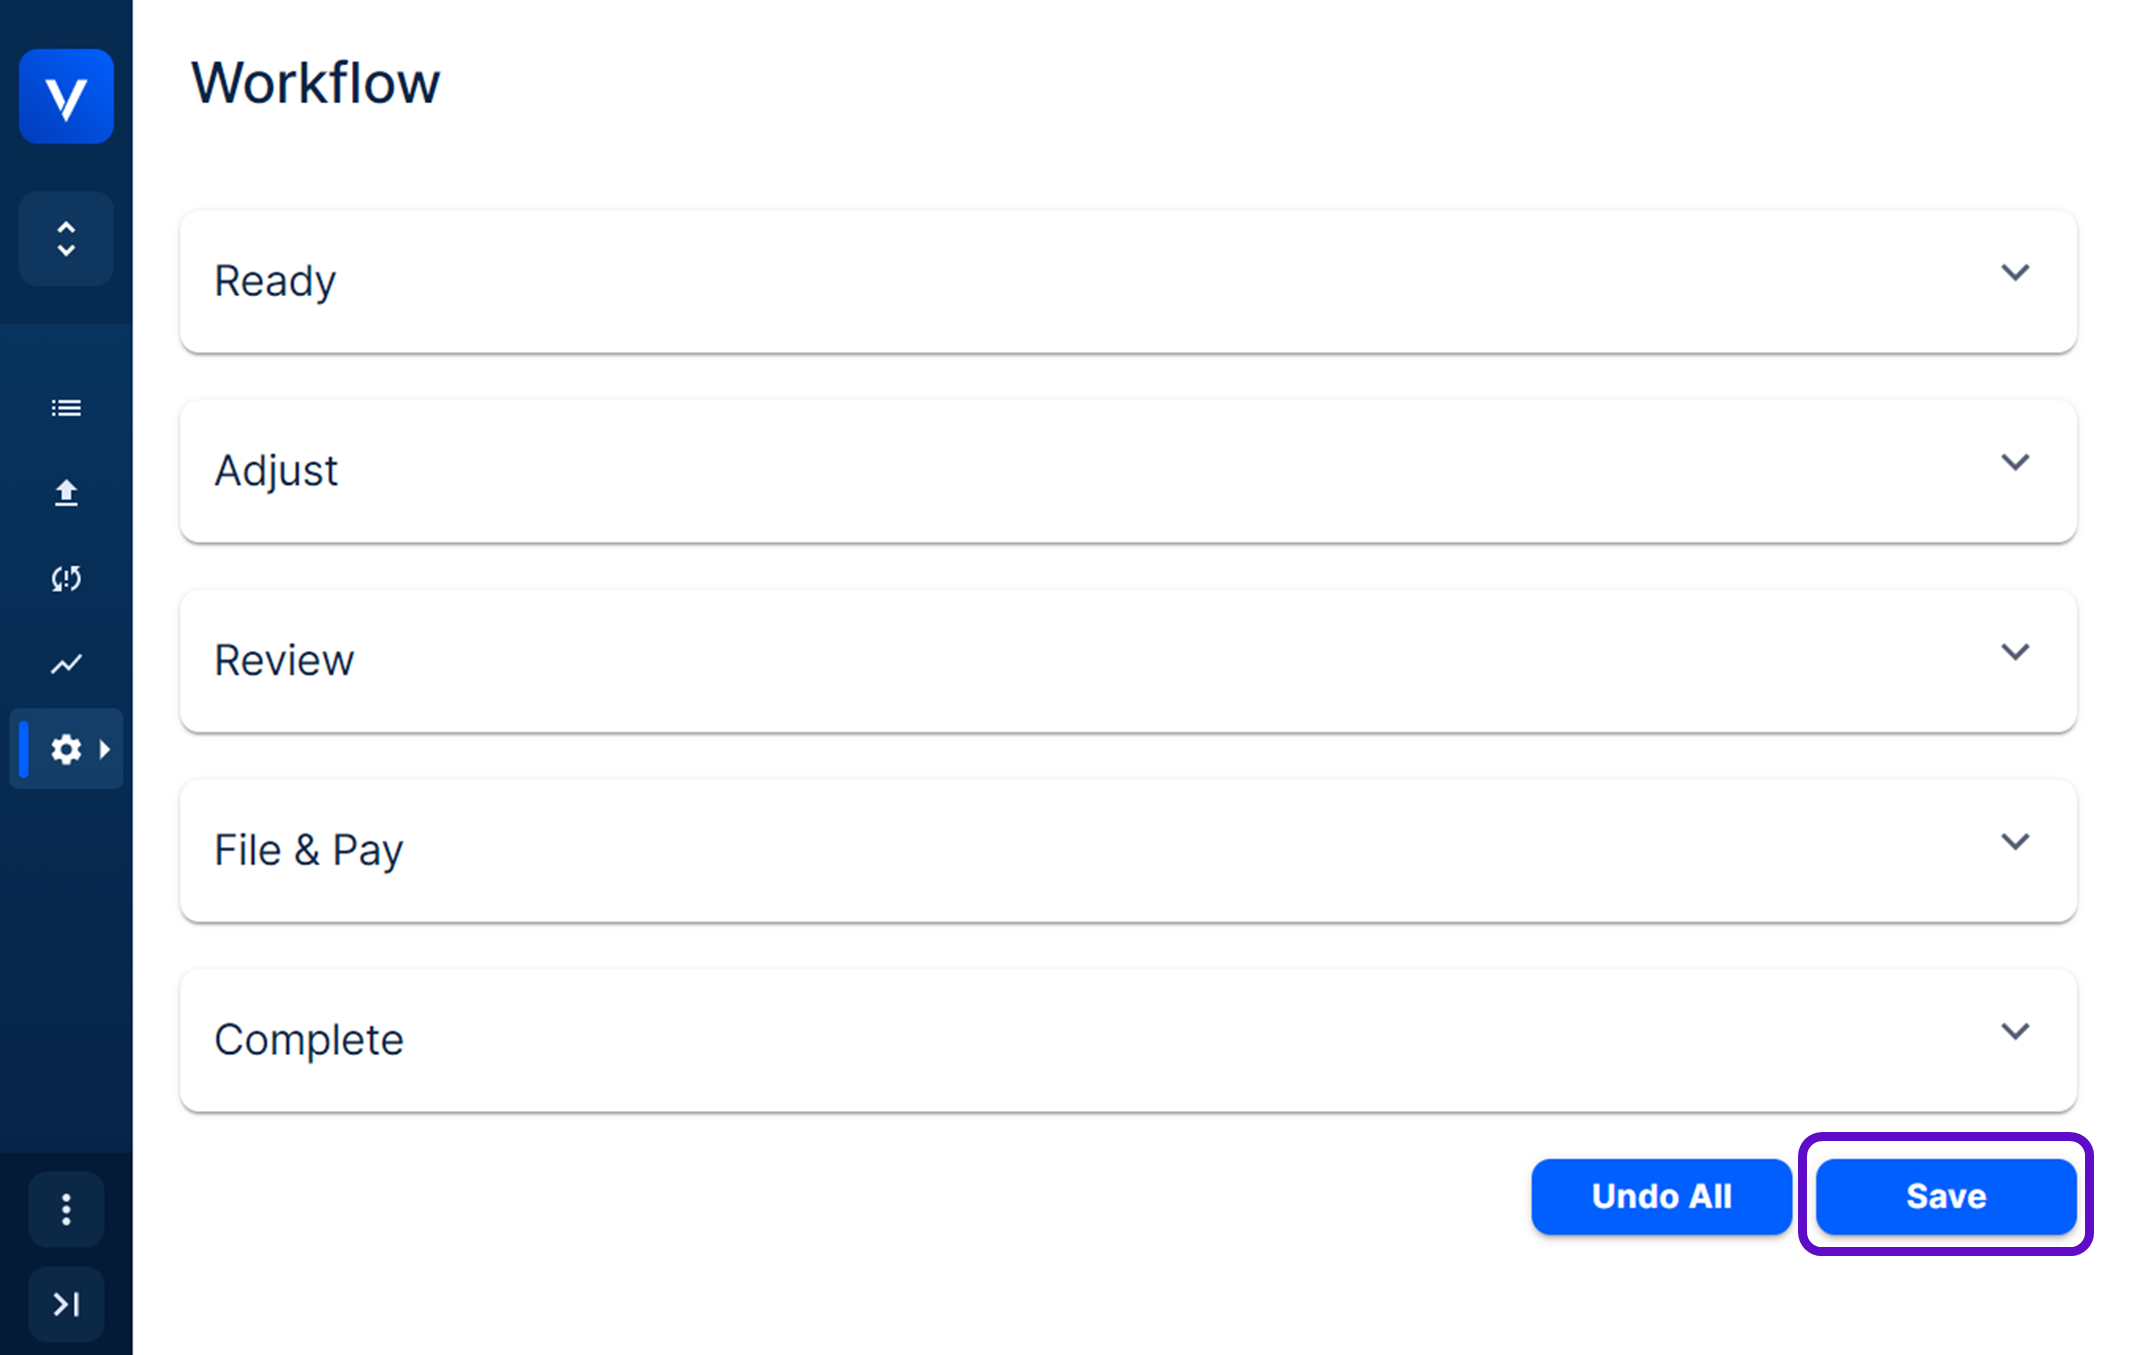Open the three-dot more options menu

[x=66, y=1209]
